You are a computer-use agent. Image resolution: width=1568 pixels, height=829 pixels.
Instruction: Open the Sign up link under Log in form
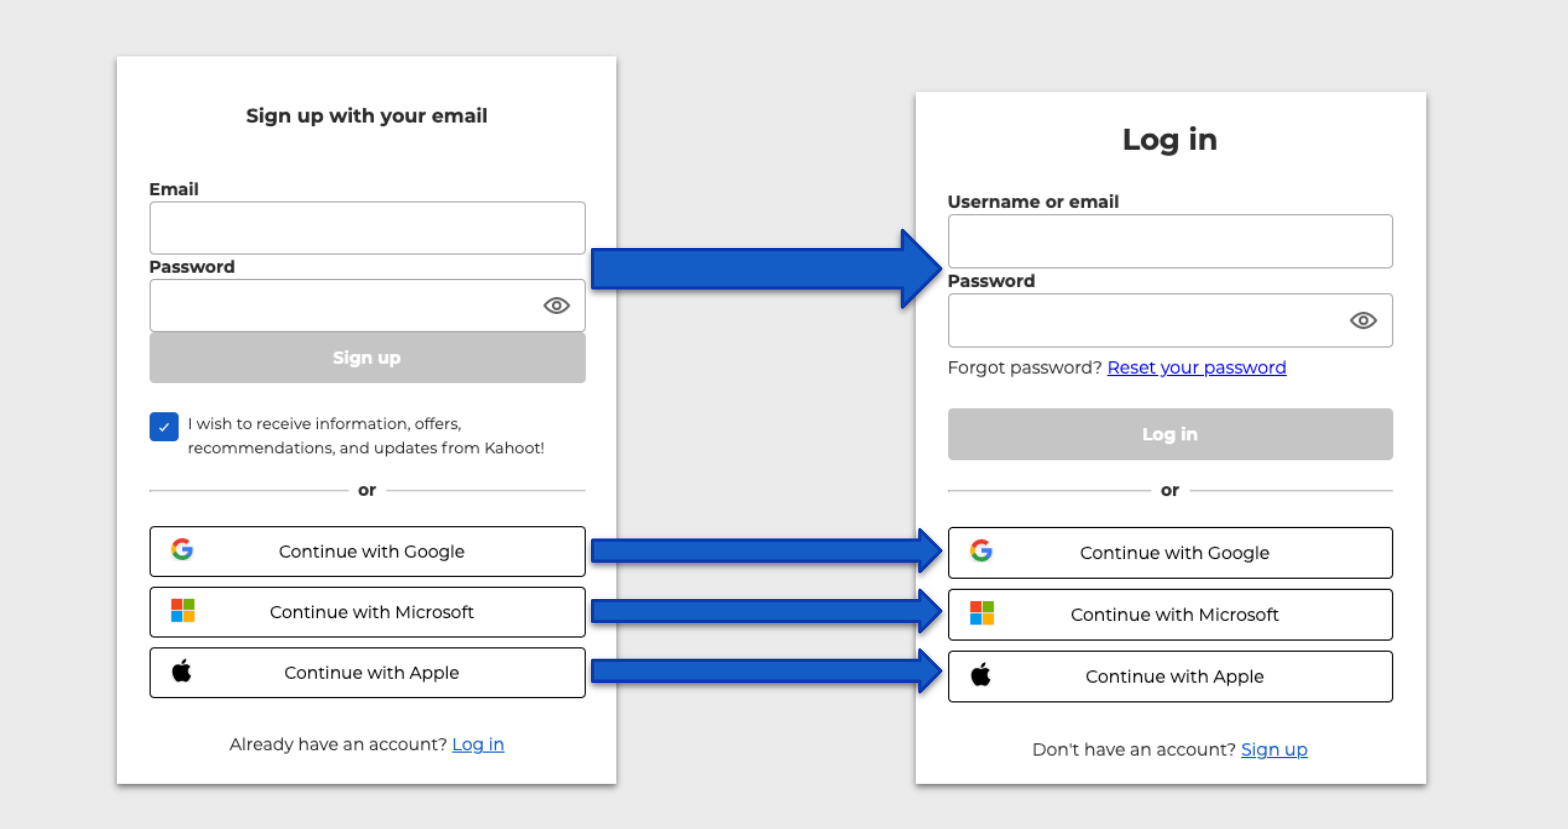tap(1274, 749)
